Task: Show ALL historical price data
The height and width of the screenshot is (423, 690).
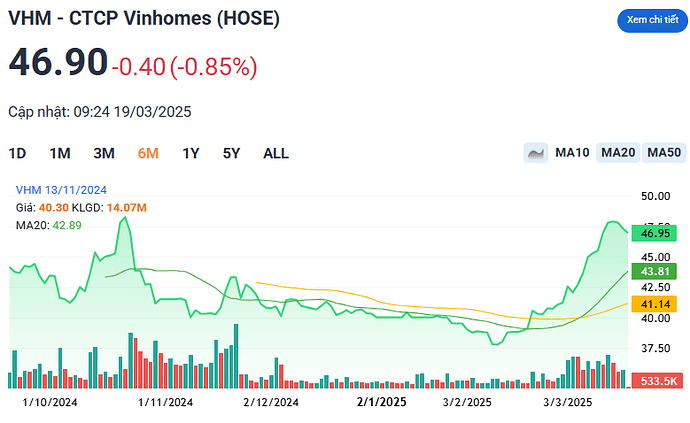Action: coord(276,153)
